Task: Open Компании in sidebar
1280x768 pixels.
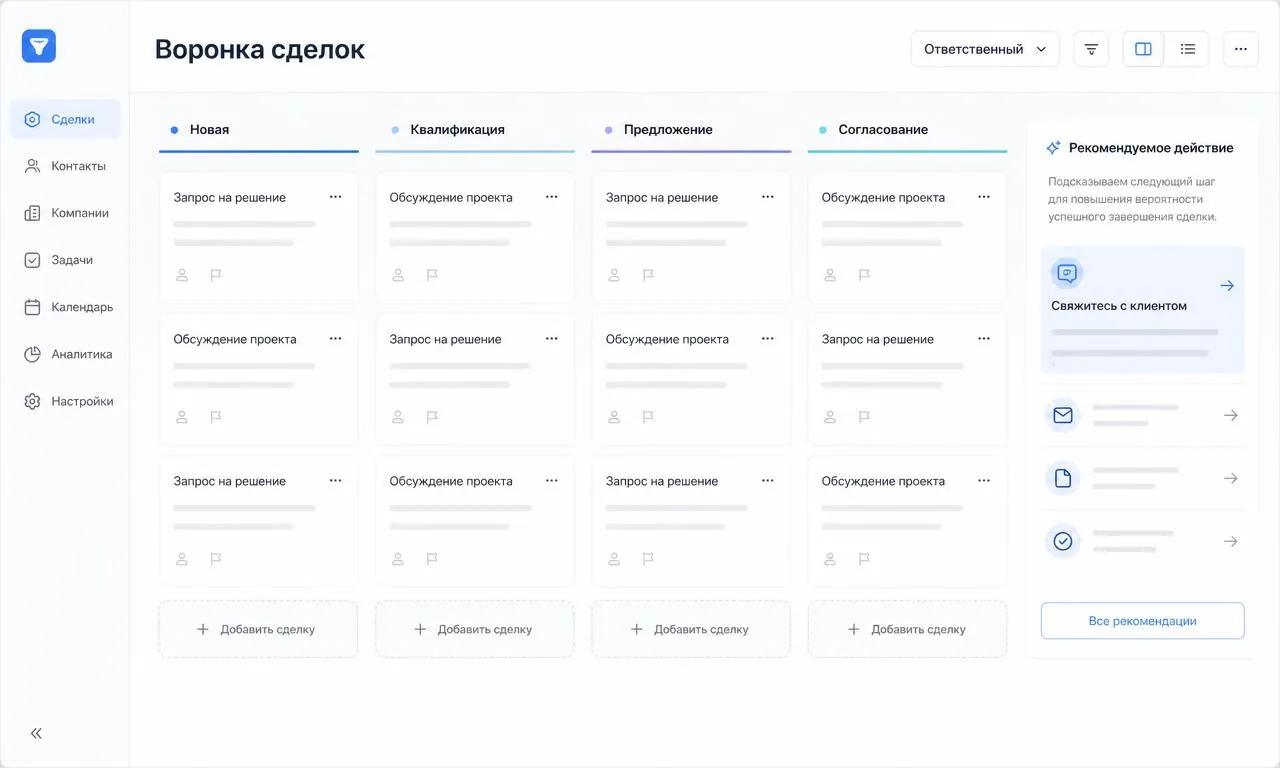Action: pyautogui.click(x=65, y=213)
